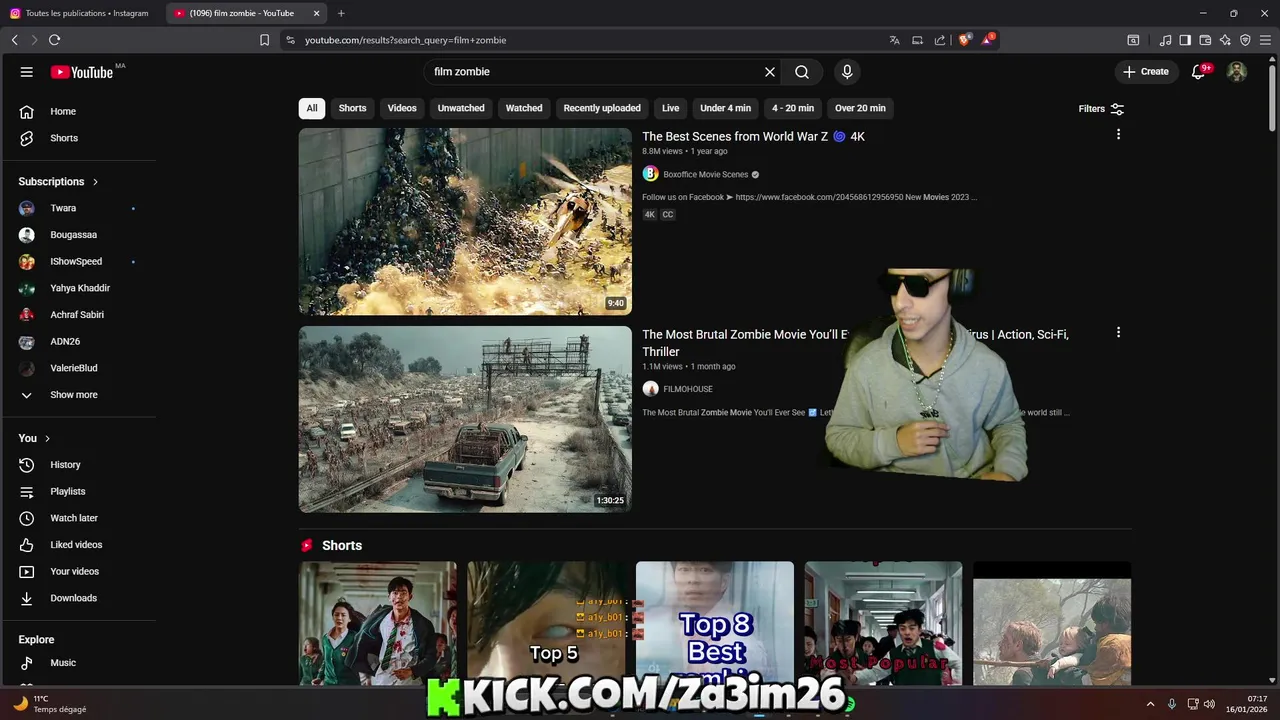1280x720 pixels.
Task: Play the Most Brutal Zombie Movie thumbnail
Action: coord(465,419)
